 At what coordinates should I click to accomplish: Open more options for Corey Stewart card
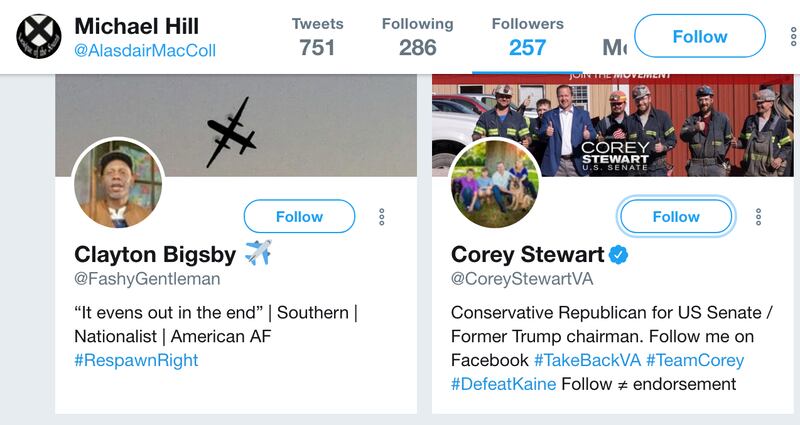(x=758, y=217)
